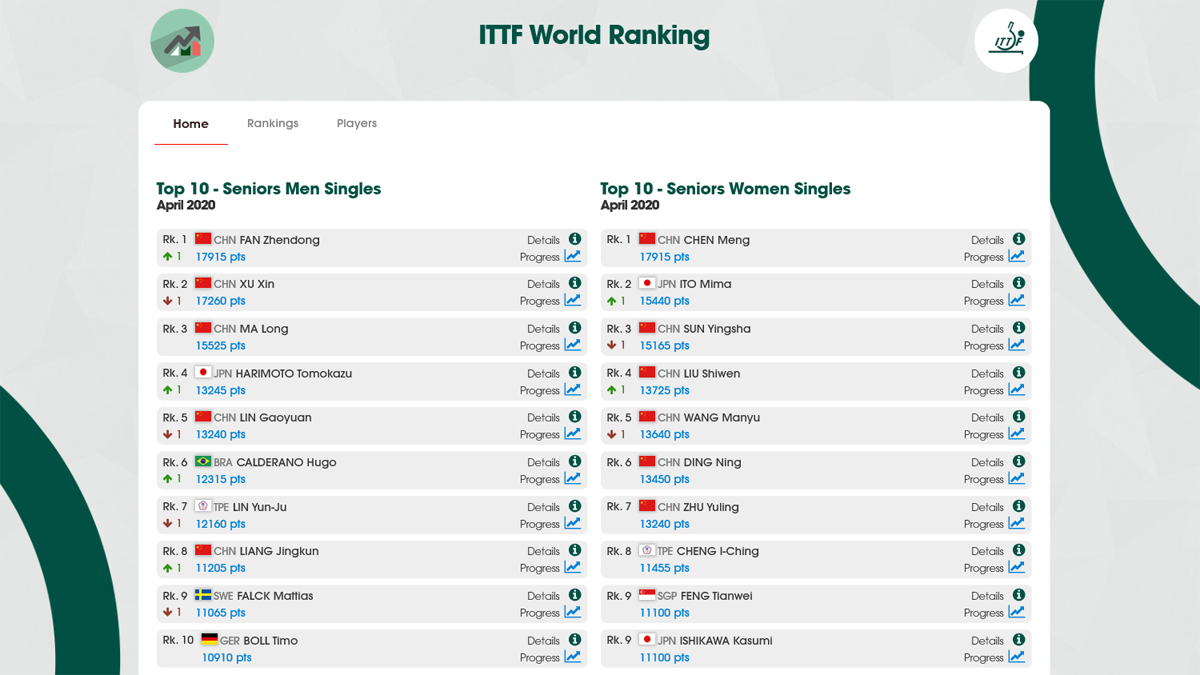This screenshot has height=675, width=1200.
Task: Click the German flag beside BOLL Timo
Action: pyautogui.click(x=209, y=640)
